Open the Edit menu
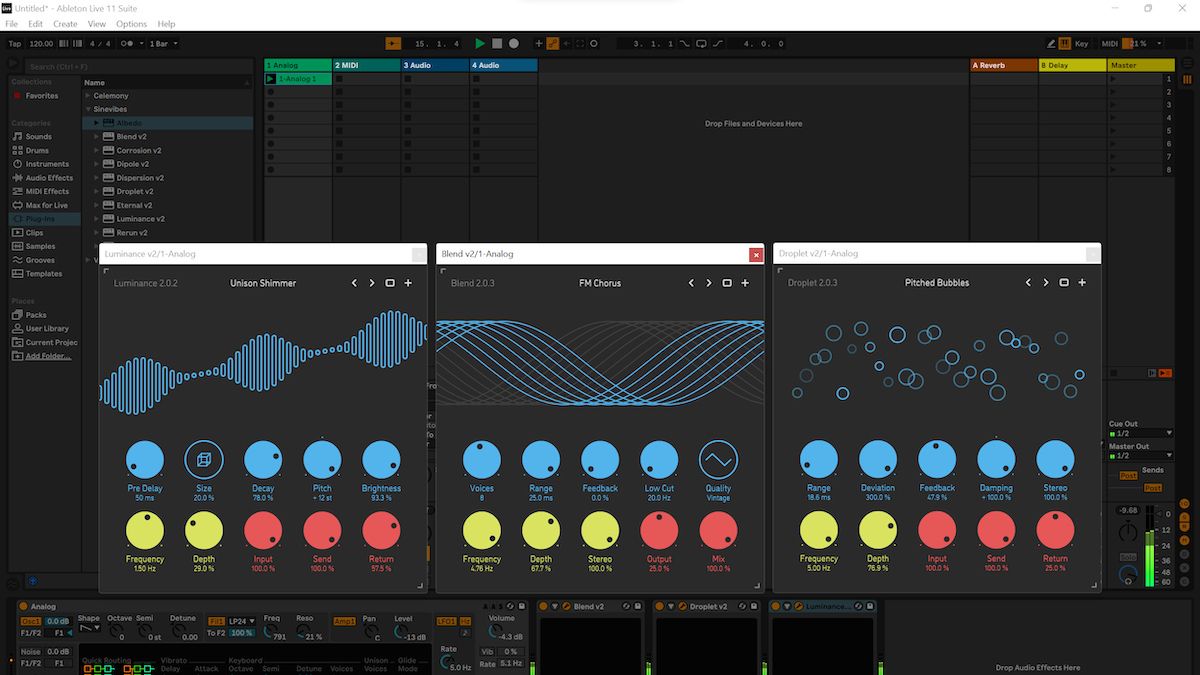 point(36,23)
